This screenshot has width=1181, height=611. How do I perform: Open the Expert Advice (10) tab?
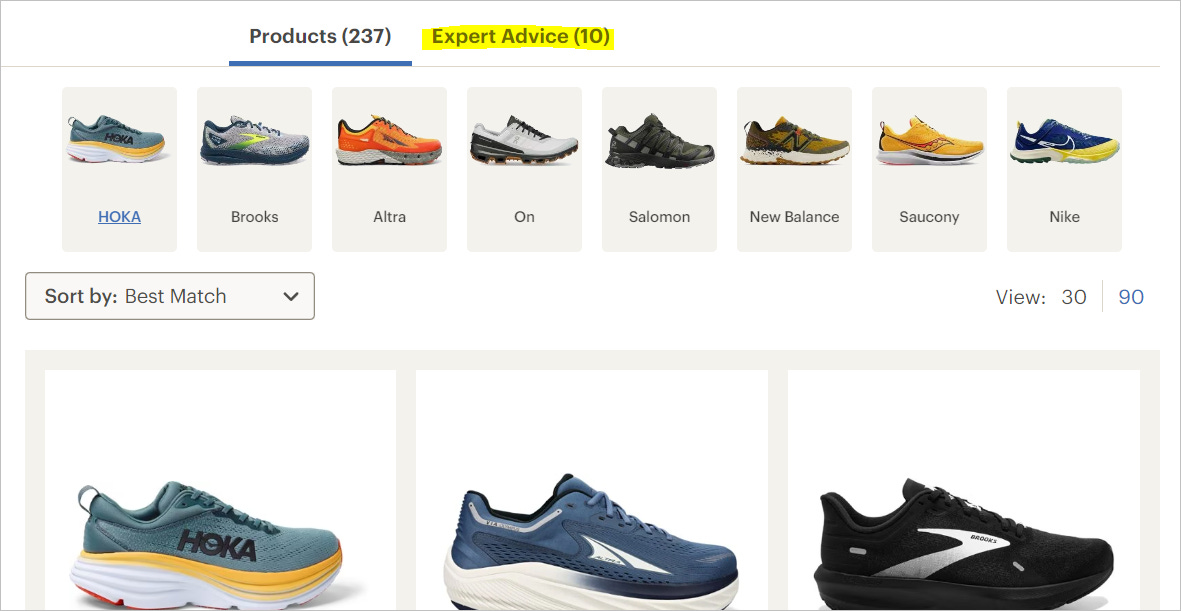pyautogui.click(x=520, y=36)
